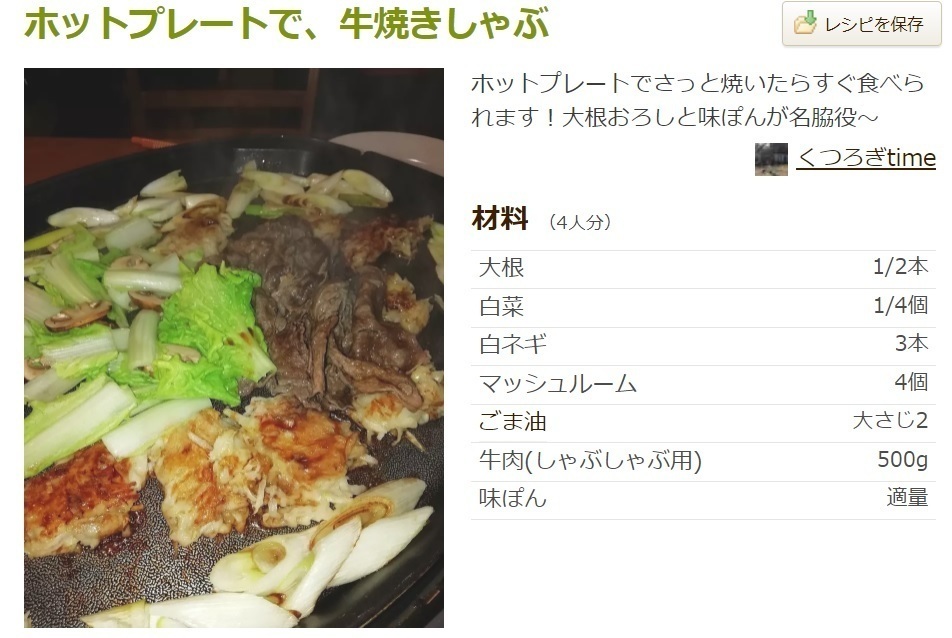Click the 大さじ2 sesame oil quantity
This screenshot has width=952, height=638.
(890, 421)
